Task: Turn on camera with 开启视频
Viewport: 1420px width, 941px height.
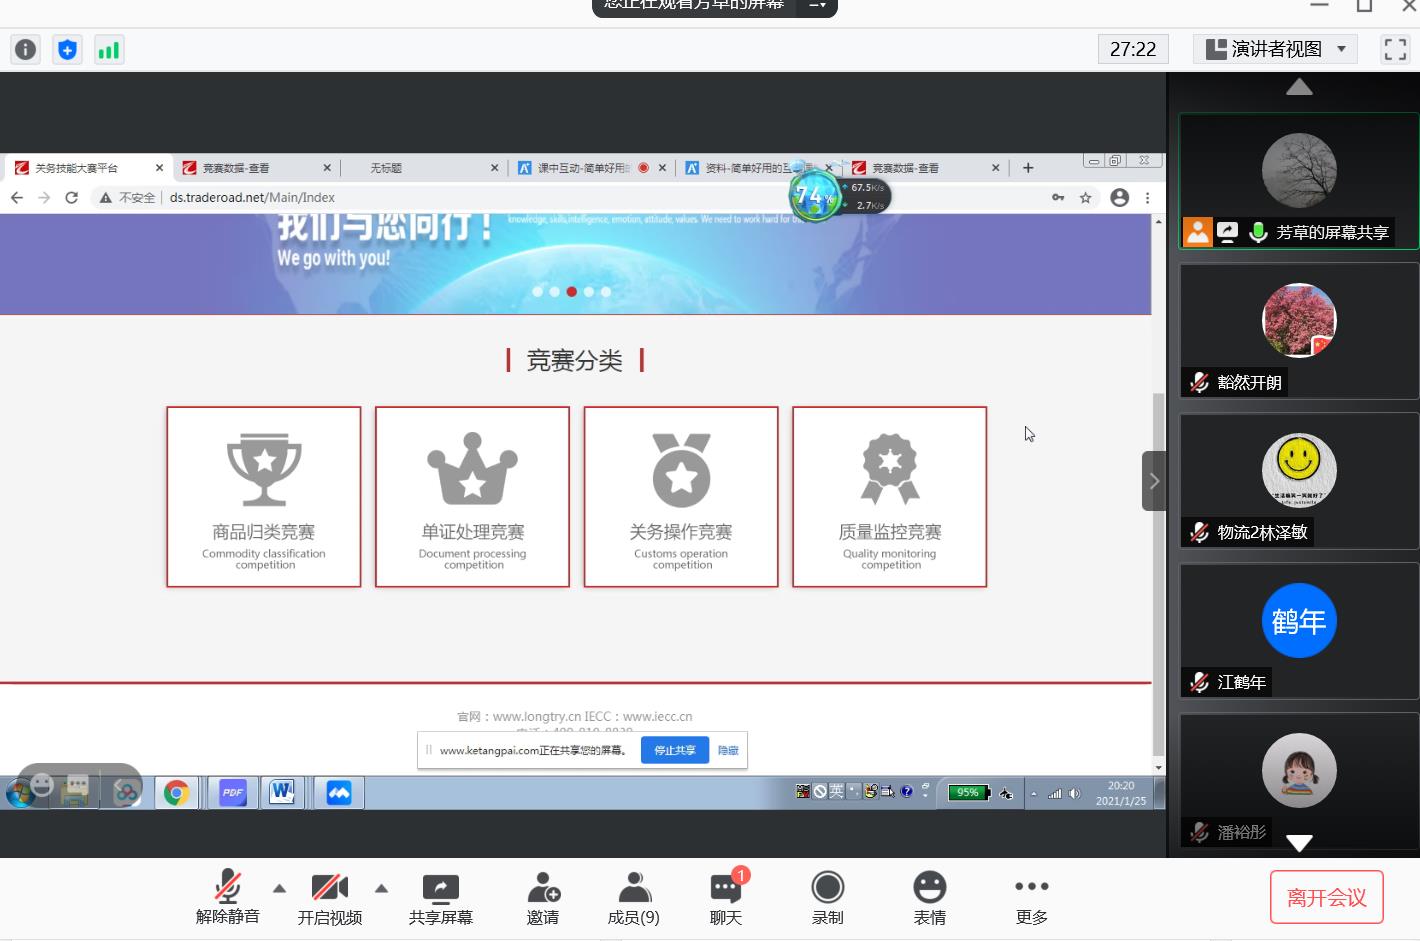Action: (x=329, y=897)
